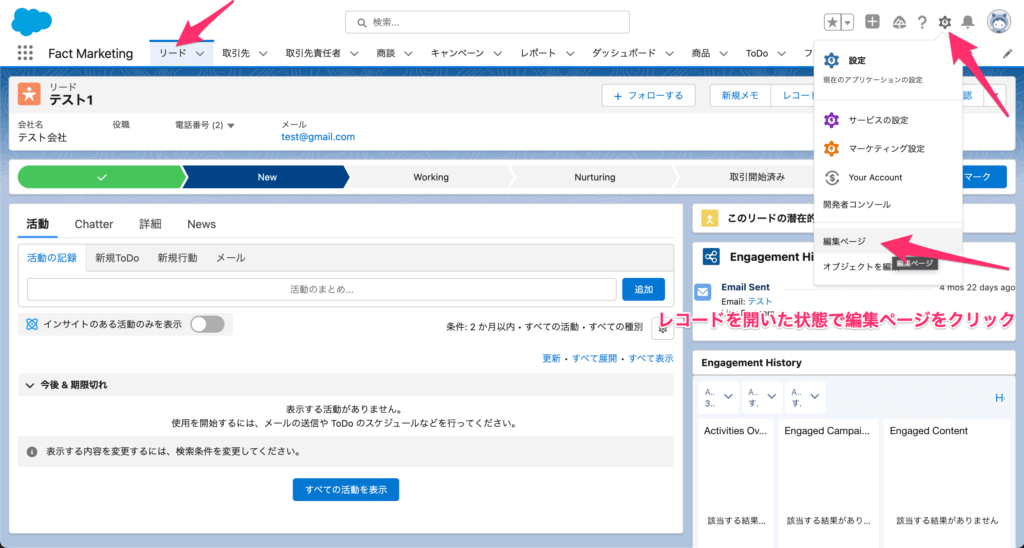The image size is (1024, 548).
Task: Click the 追加 button
Action: 643,289
